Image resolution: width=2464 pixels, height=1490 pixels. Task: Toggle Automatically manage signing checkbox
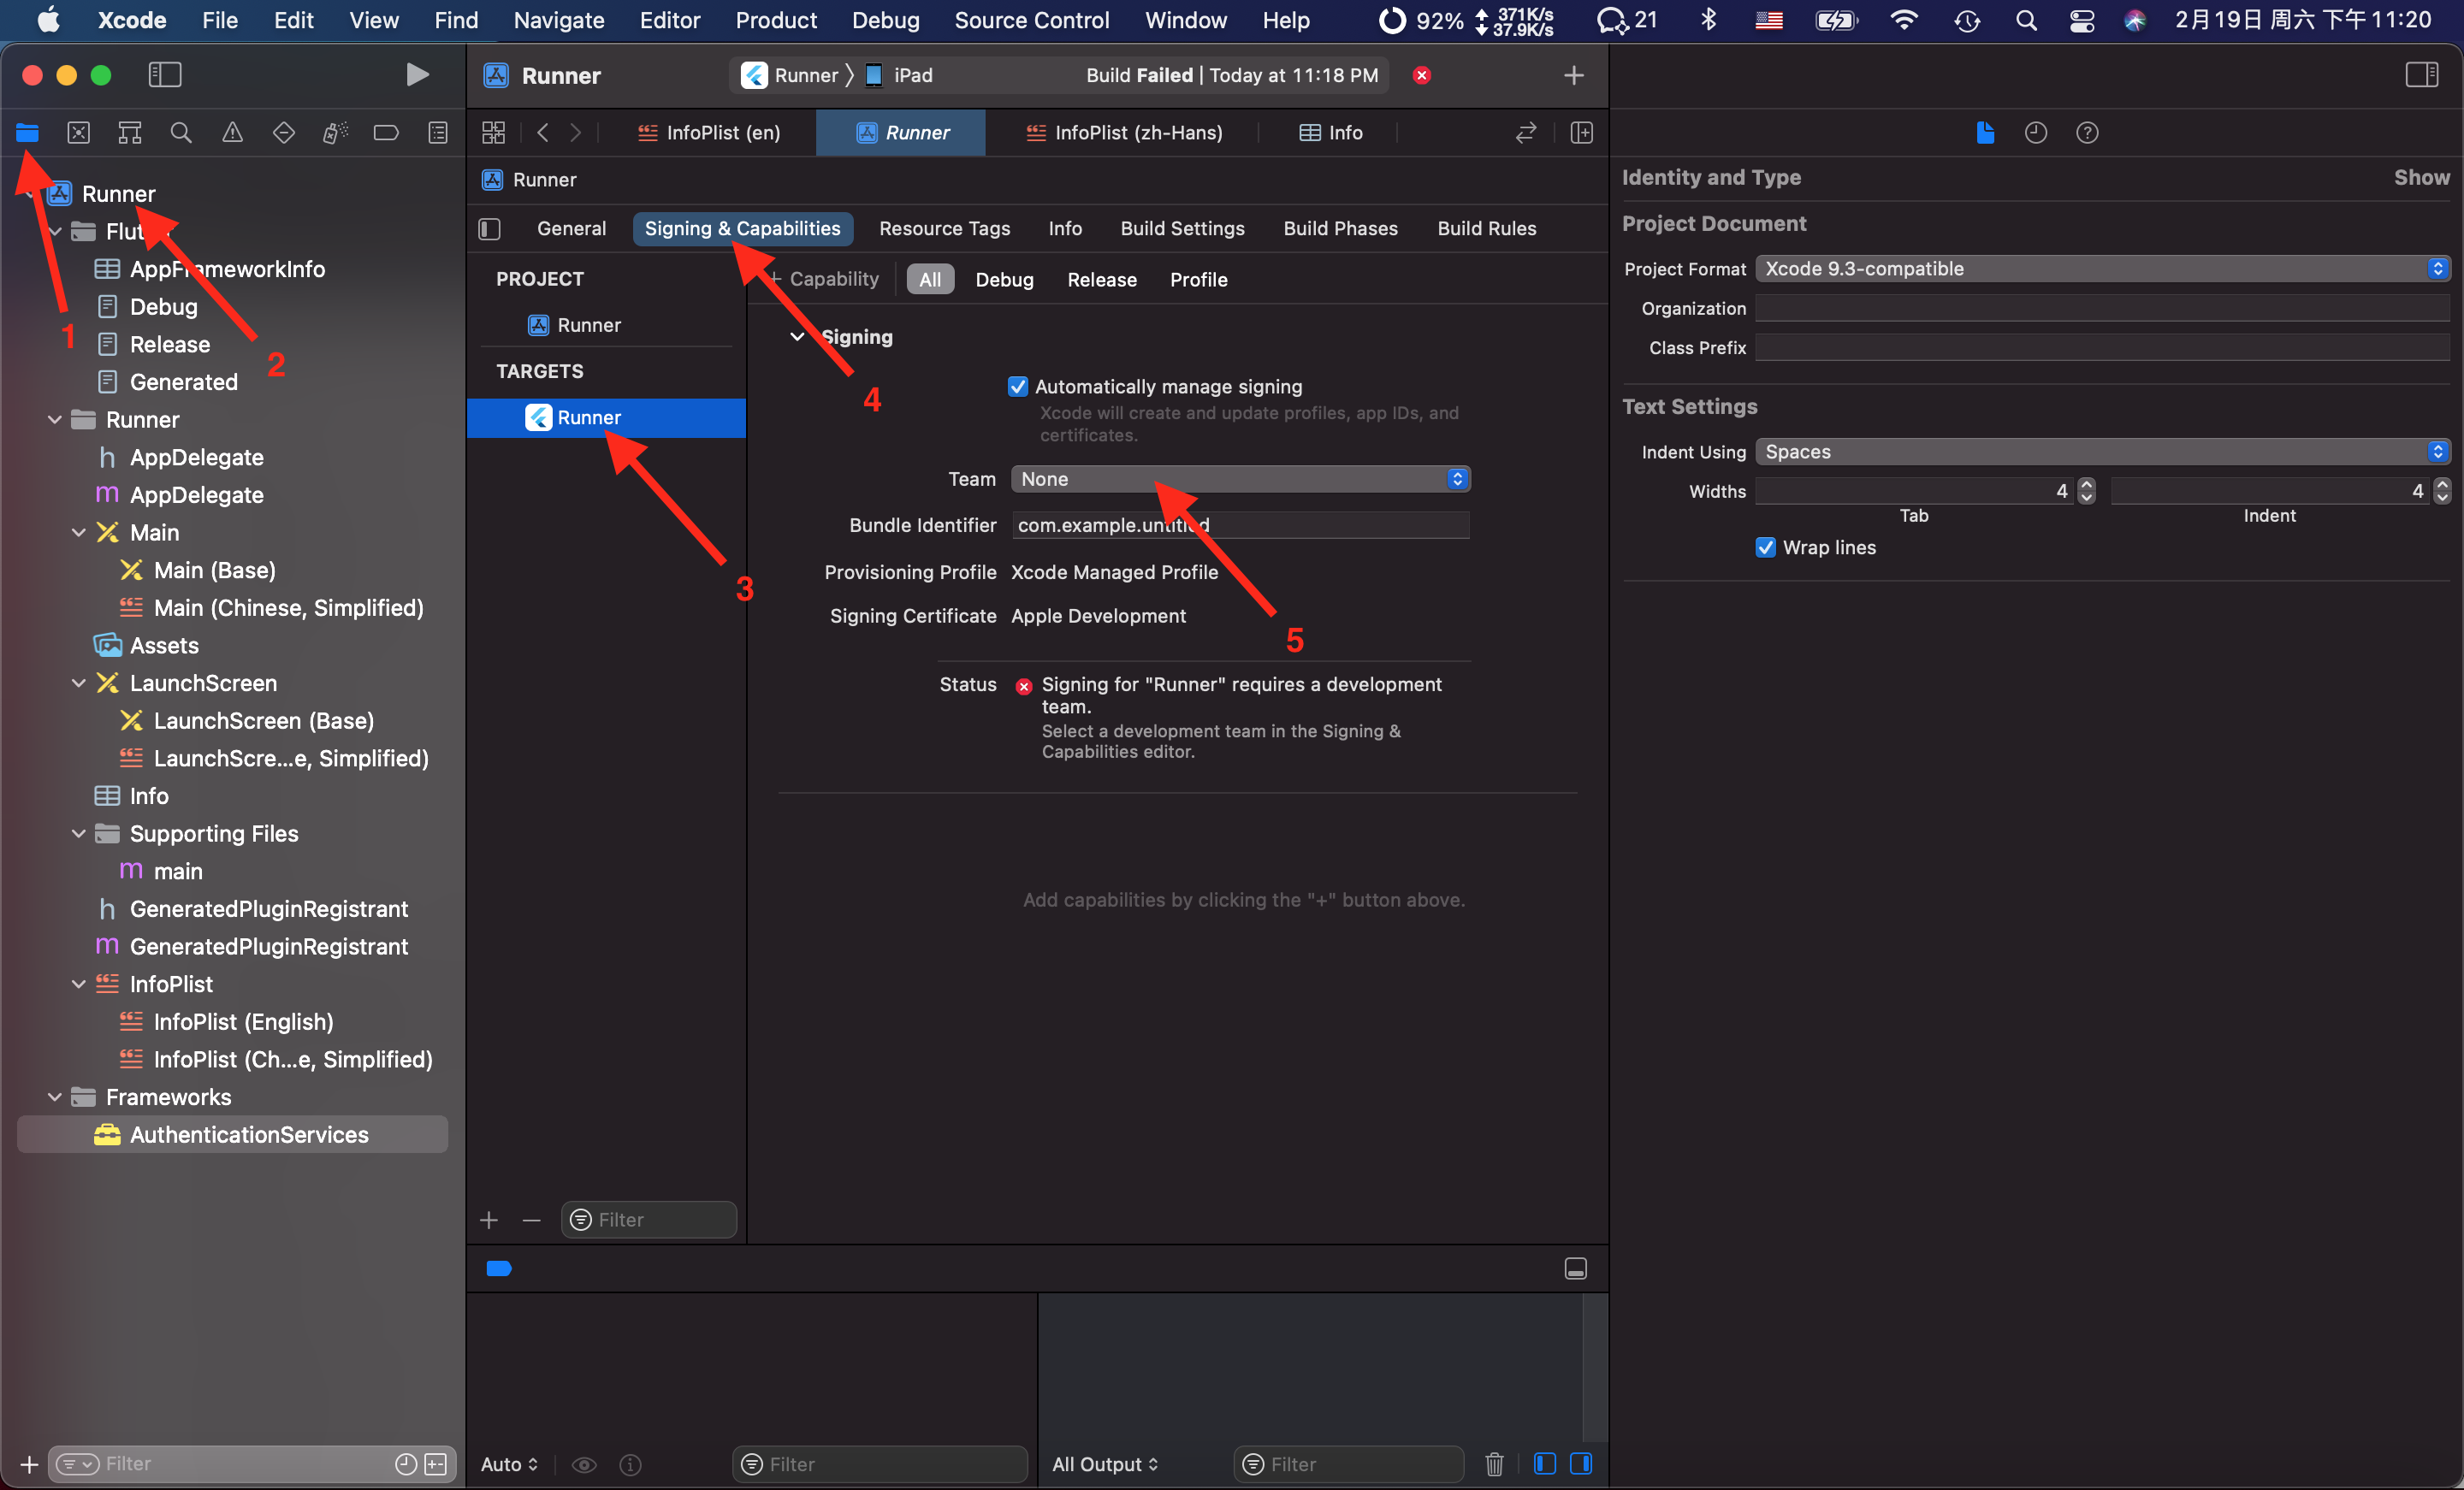1017,386
